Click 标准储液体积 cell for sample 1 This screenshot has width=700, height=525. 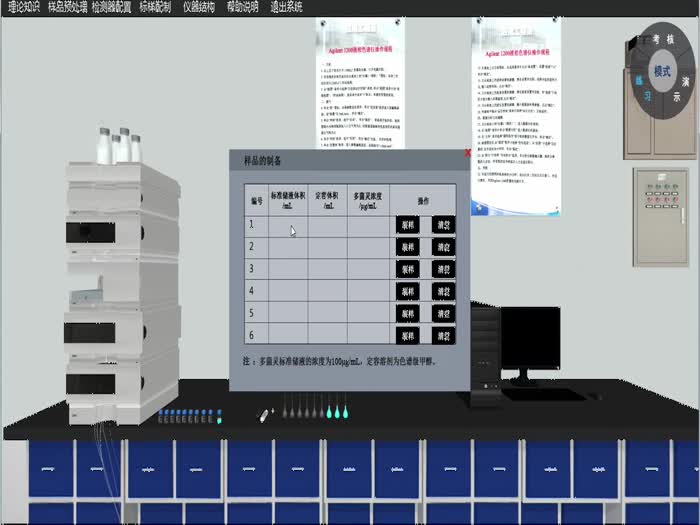(287, 226)
